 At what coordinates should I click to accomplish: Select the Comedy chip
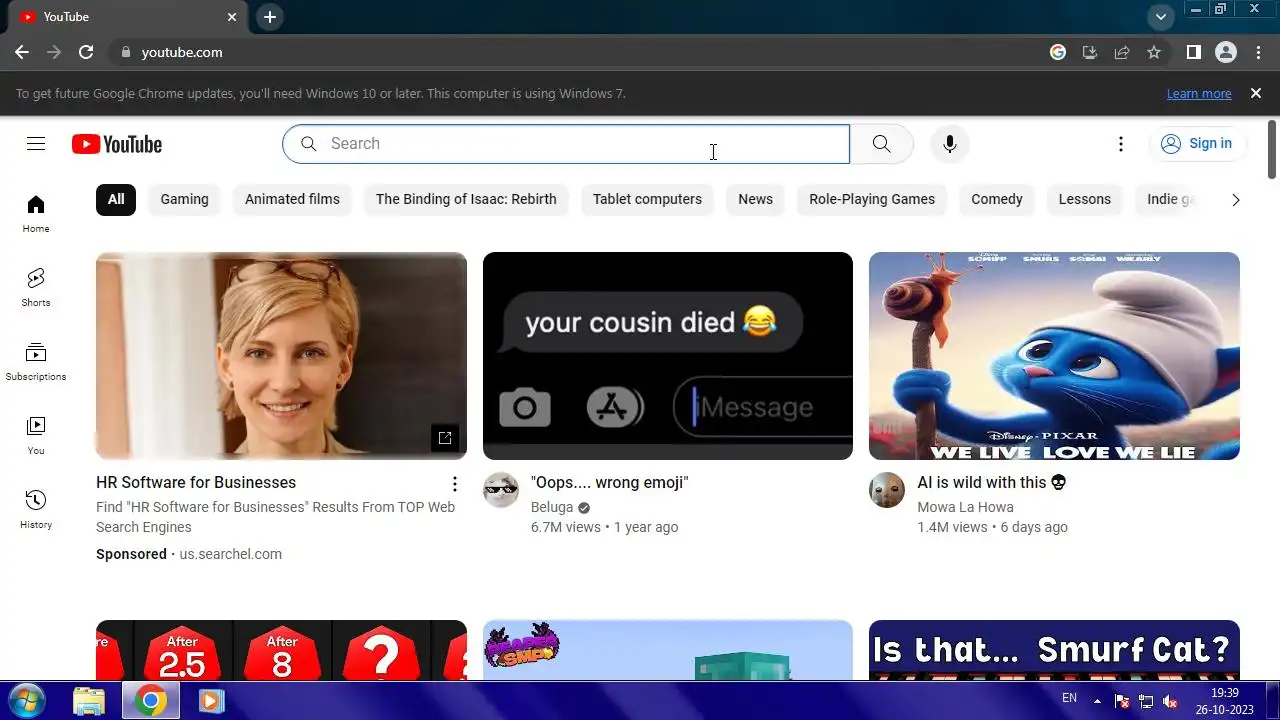(997, 199)
